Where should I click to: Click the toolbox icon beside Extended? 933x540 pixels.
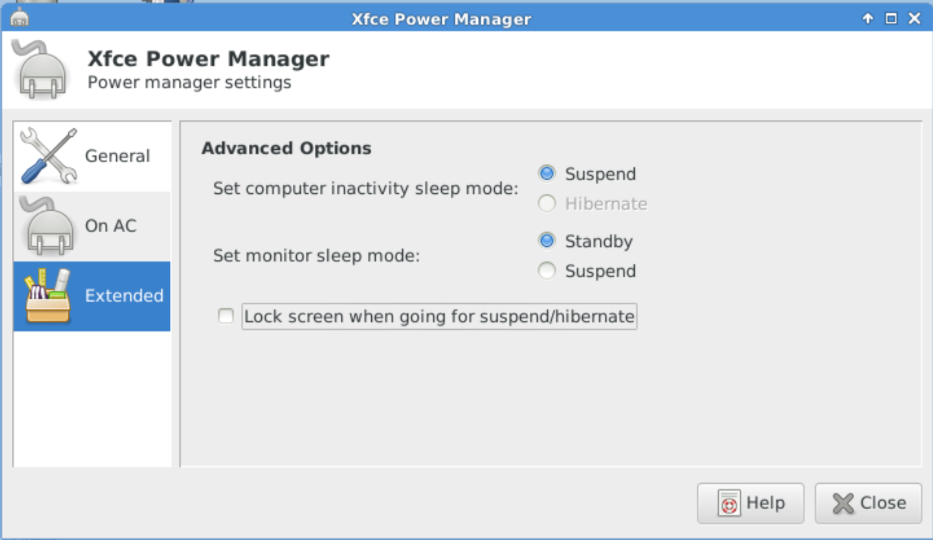coord(48,296)
